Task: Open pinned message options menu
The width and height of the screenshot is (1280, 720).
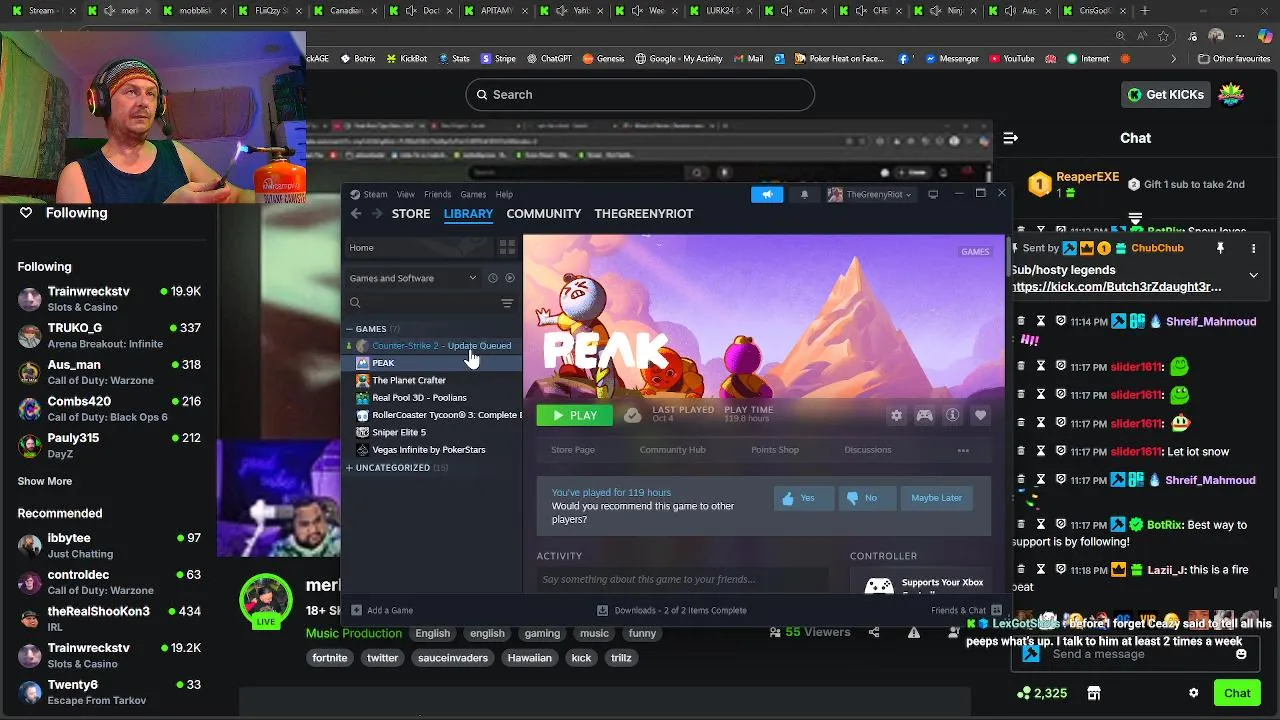Action: pyautogui.click(x=1253, y=248)
